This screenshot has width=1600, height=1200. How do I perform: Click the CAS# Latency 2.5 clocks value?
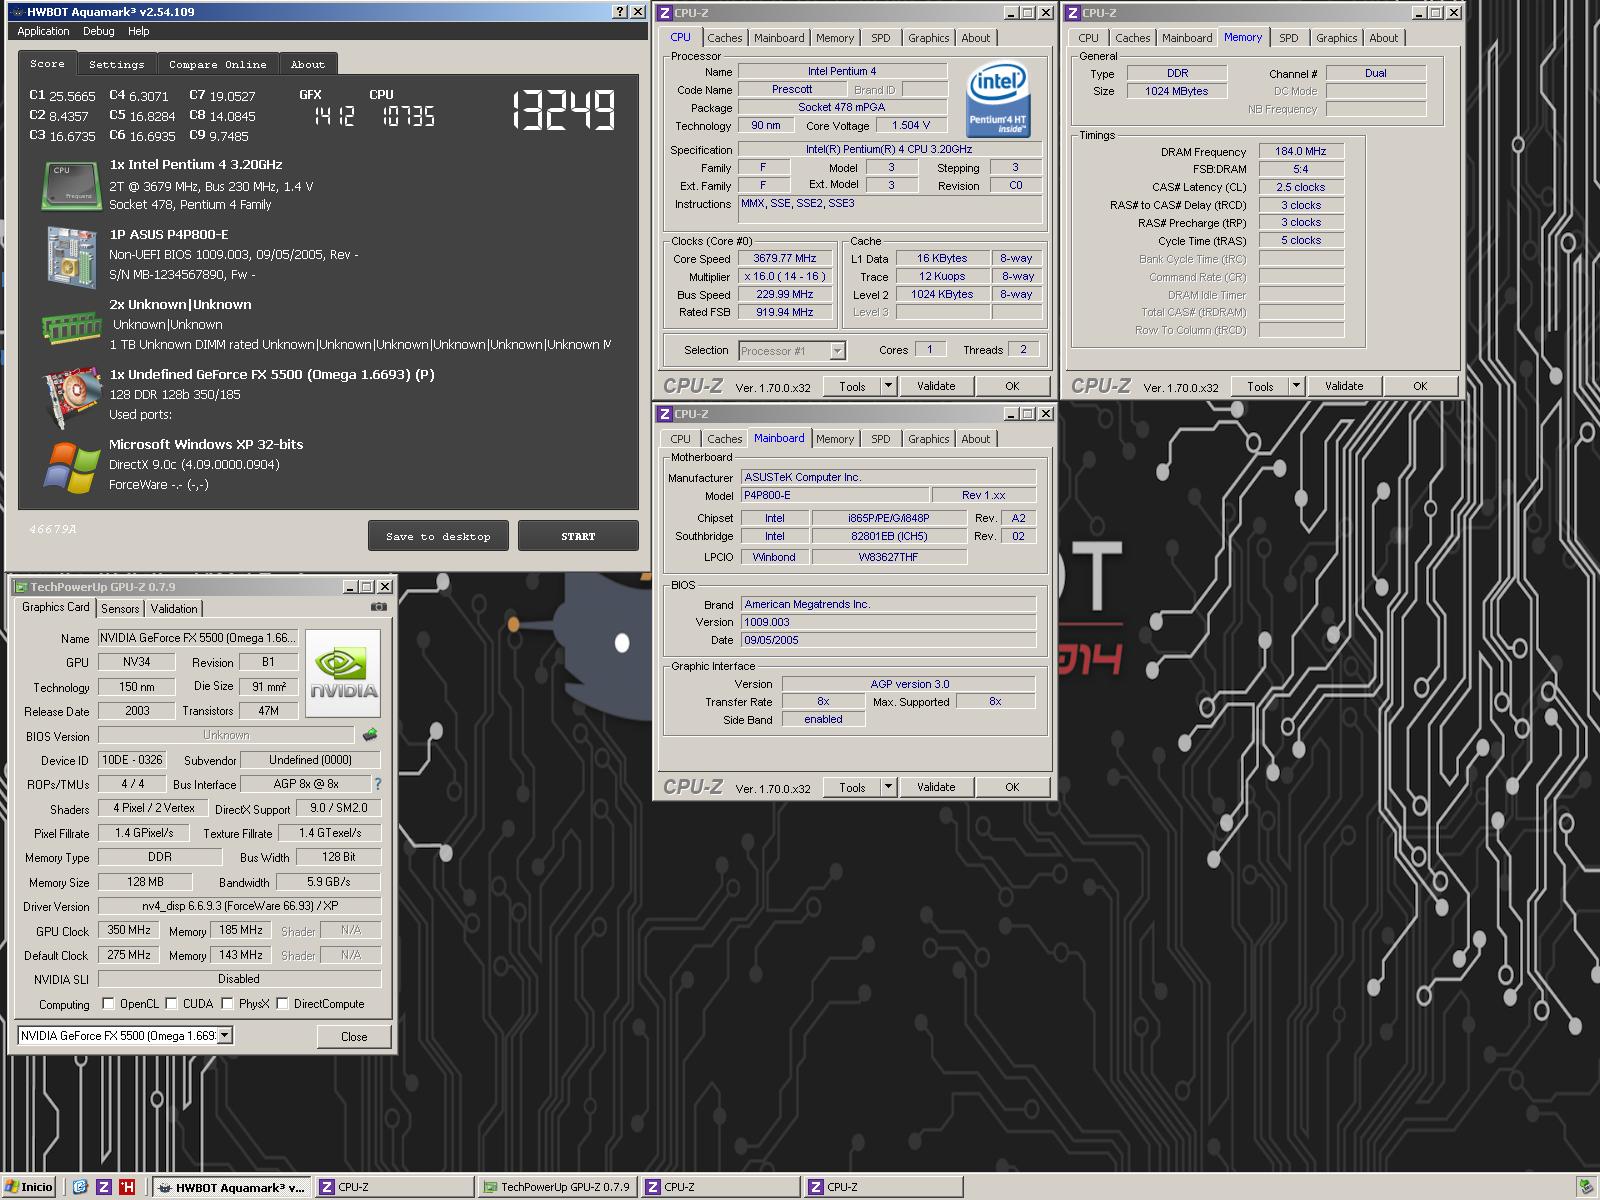point(1301,187)
